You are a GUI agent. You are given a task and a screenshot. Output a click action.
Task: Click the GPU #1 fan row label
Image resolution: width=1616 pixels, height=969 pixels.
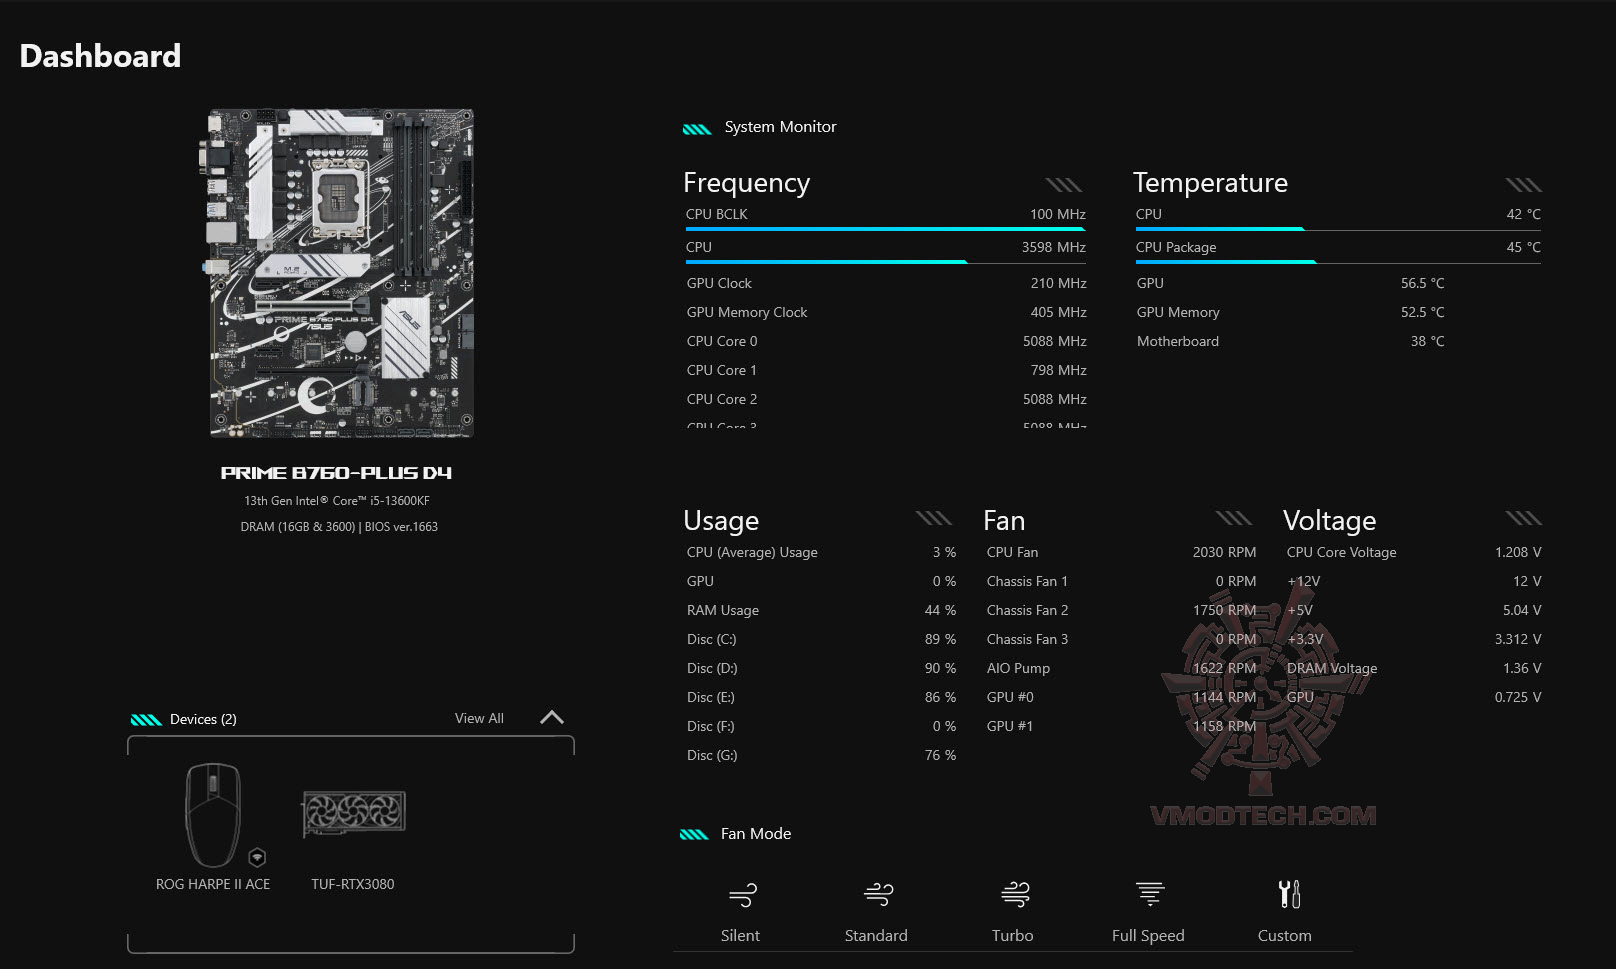point(1010,726)
